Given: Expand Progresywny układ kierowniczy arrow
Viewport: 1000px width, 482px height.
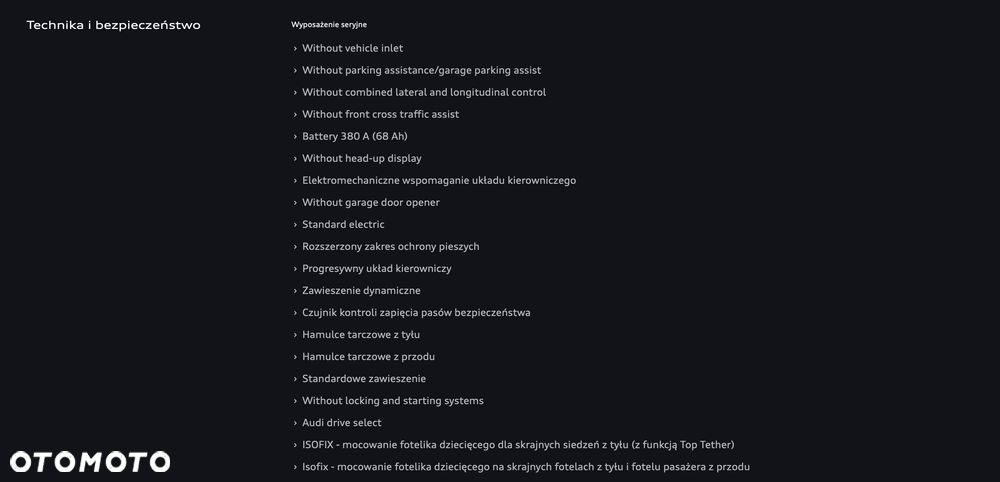Looking at the screenshot, I should [295, 268].
